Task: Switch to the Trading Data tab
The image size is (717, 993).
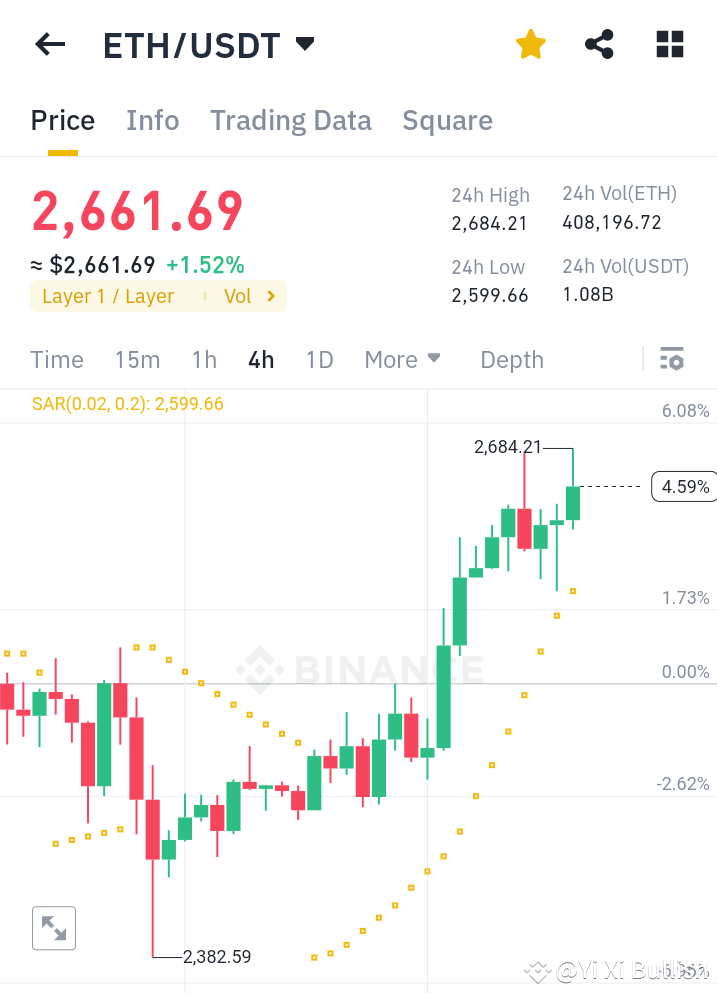Action: point(290,120)
